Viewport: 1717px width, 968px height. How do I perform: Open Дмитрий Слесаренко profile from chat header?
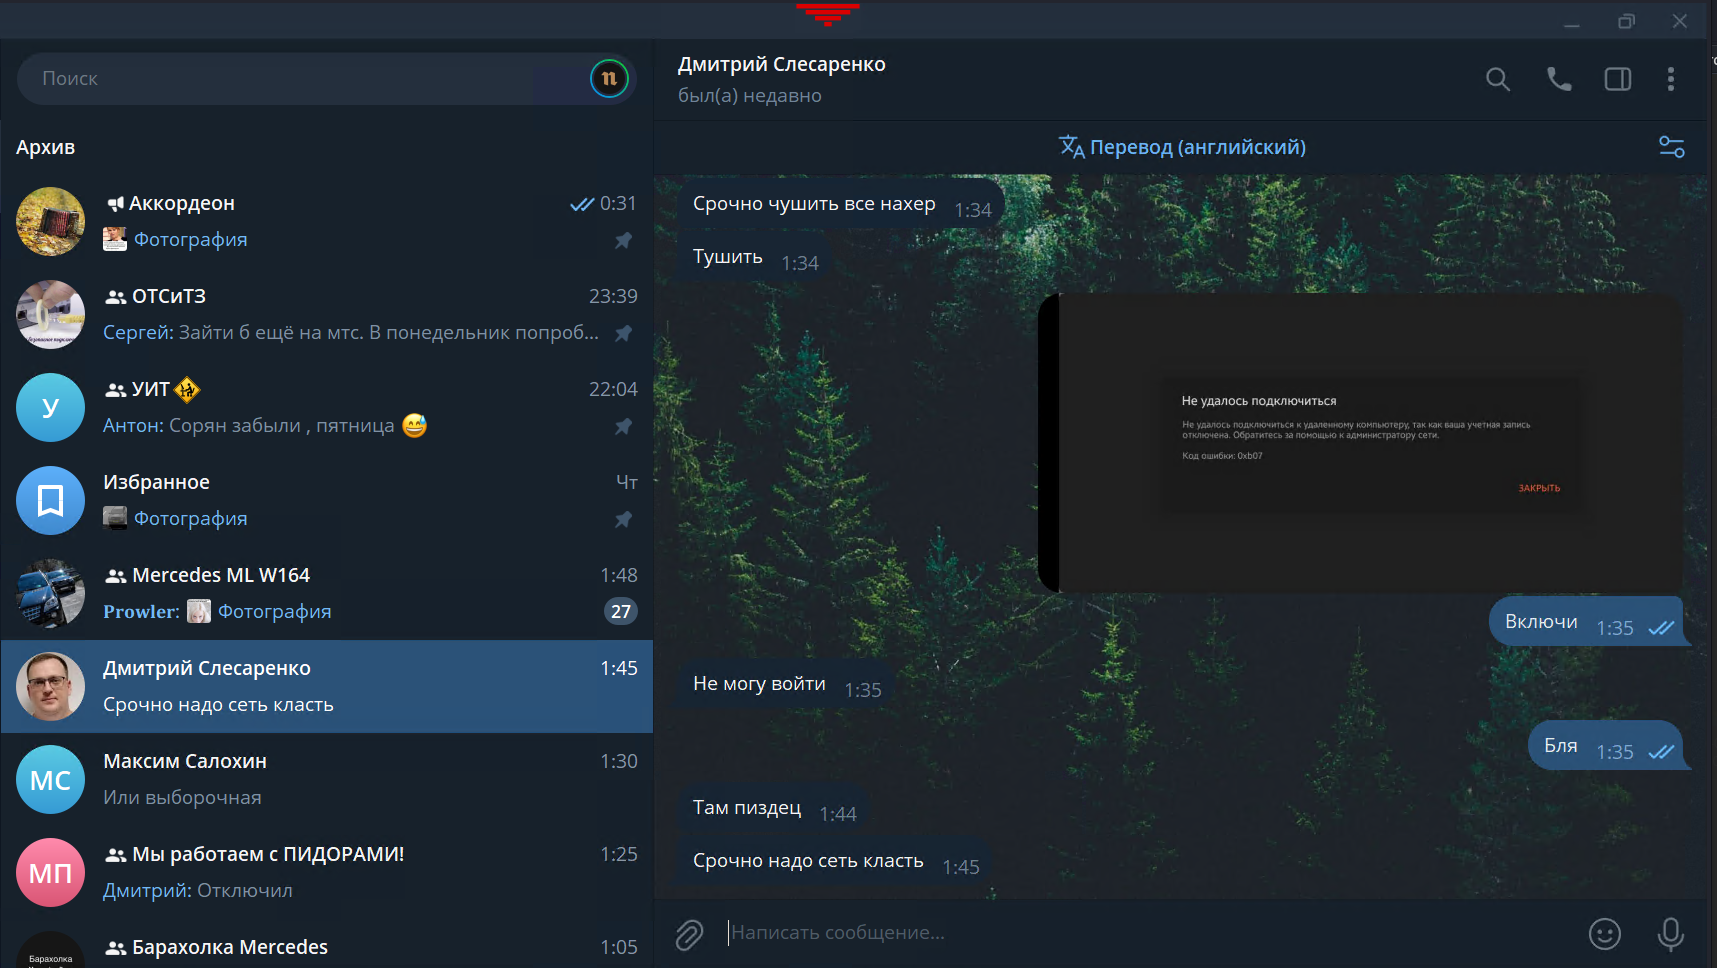click(x=781, y=65)
